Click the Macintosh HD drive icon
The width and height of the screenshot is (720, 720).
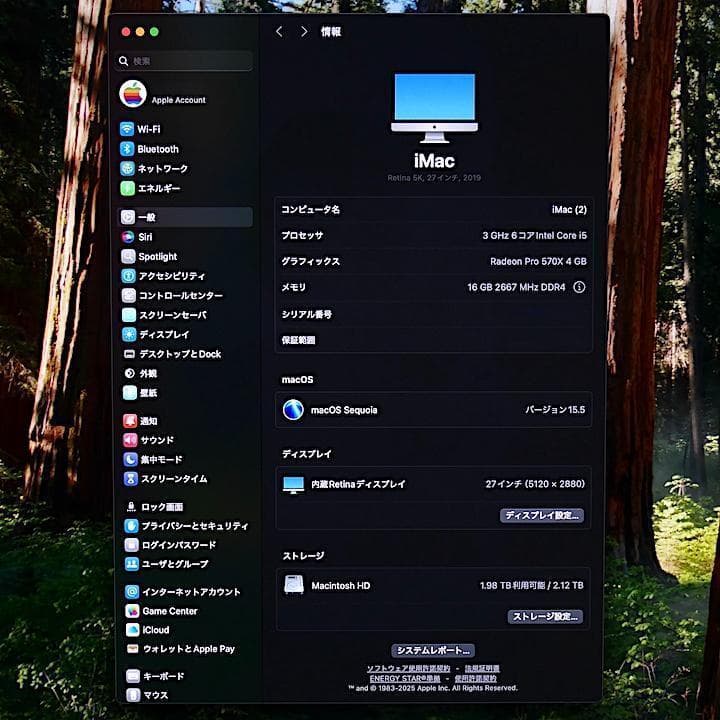click(294, 585)
